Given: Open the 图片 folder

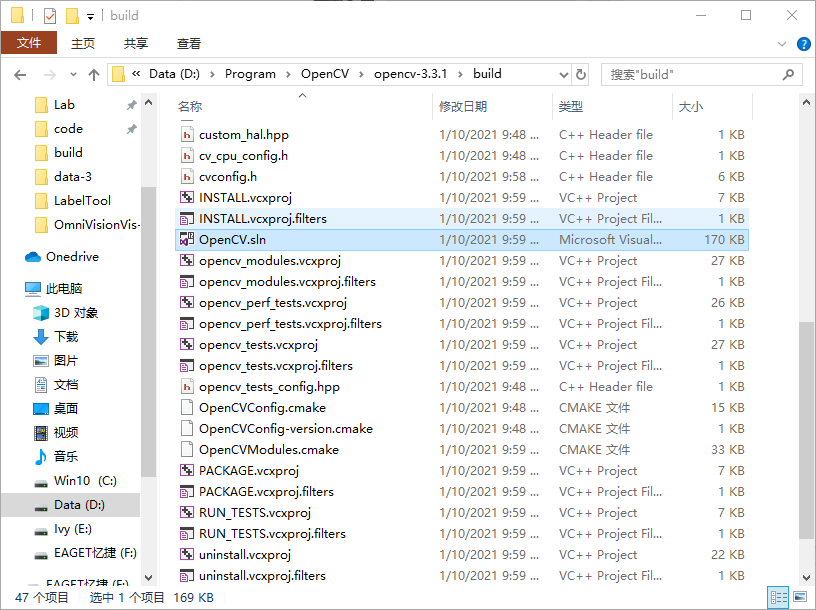Looking at the screenshot, I should (66, 361).
